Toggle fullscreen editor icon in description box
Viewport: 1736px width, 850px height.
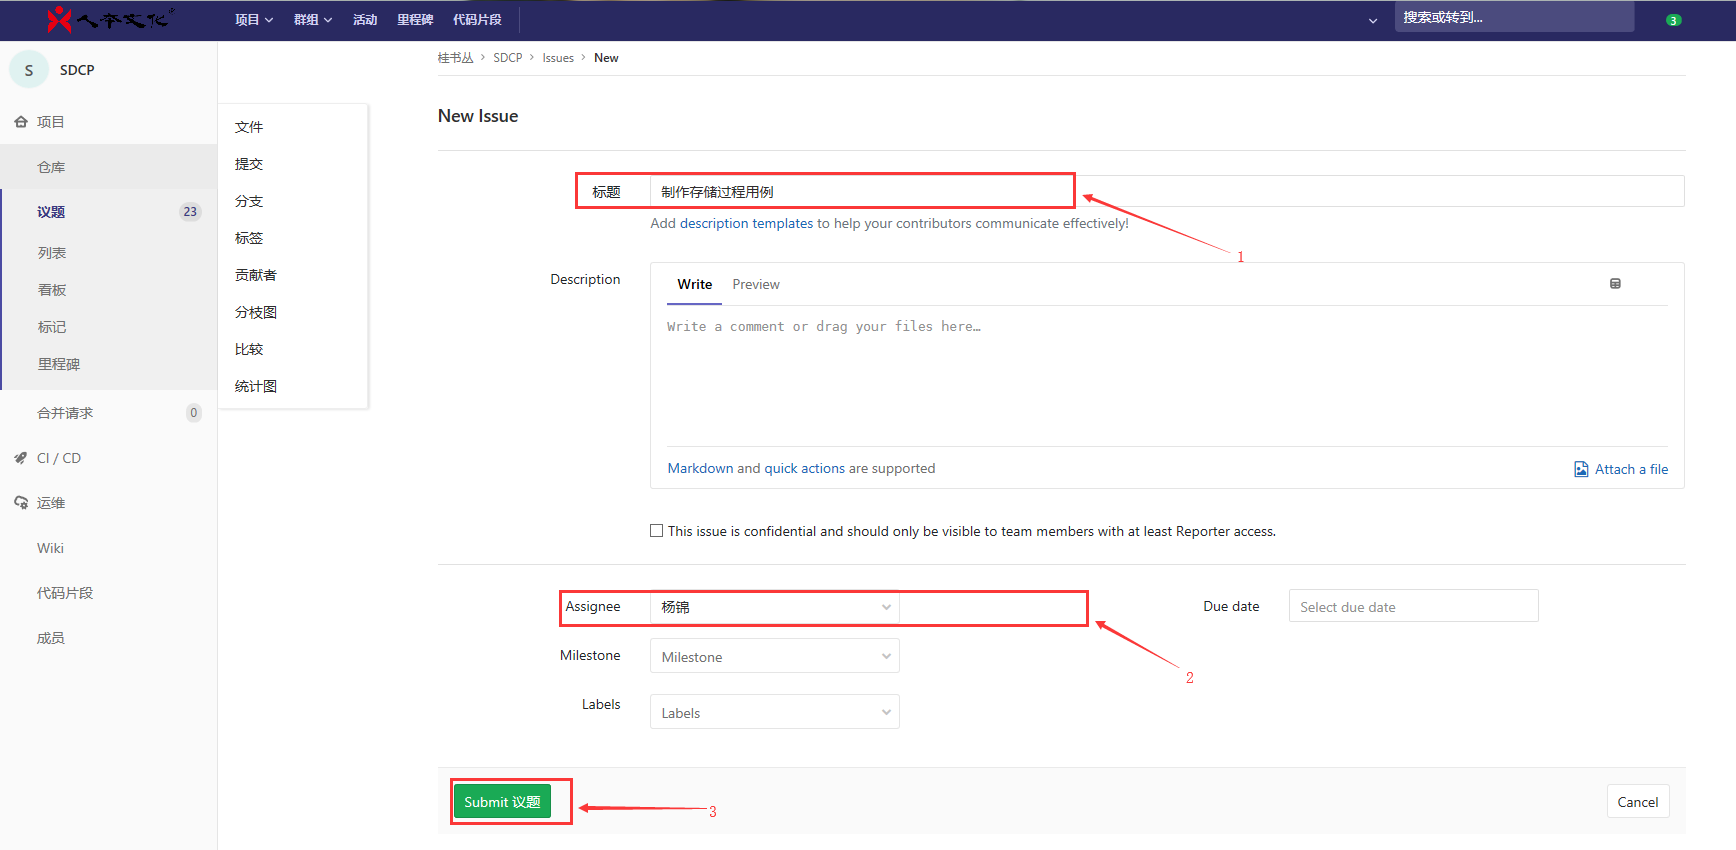coord(1615,284)
